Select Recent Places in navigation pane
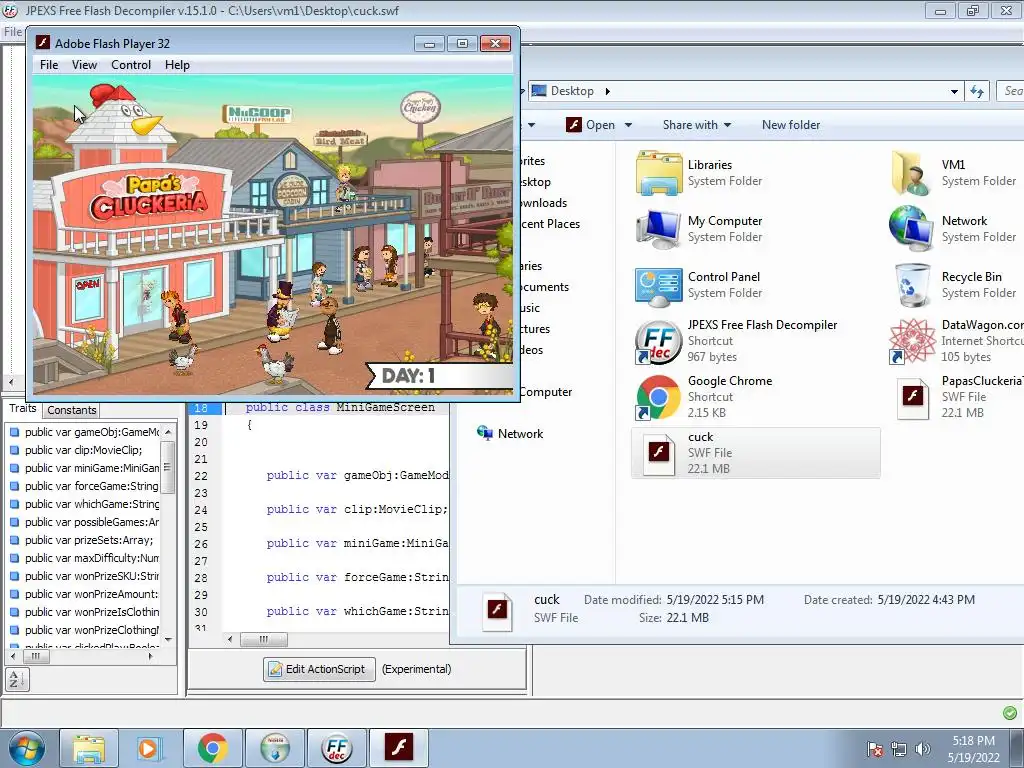This screenshot has width=1024, height=768. pos(551,224)
